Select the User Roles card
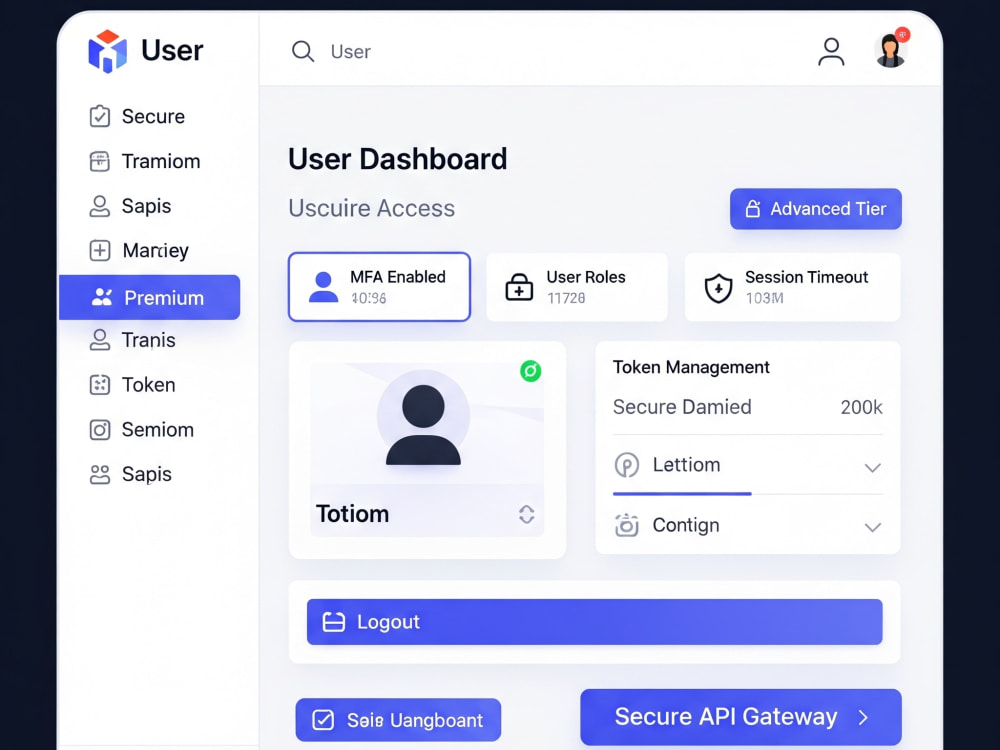1000x750 pixels. click(577, 287)
